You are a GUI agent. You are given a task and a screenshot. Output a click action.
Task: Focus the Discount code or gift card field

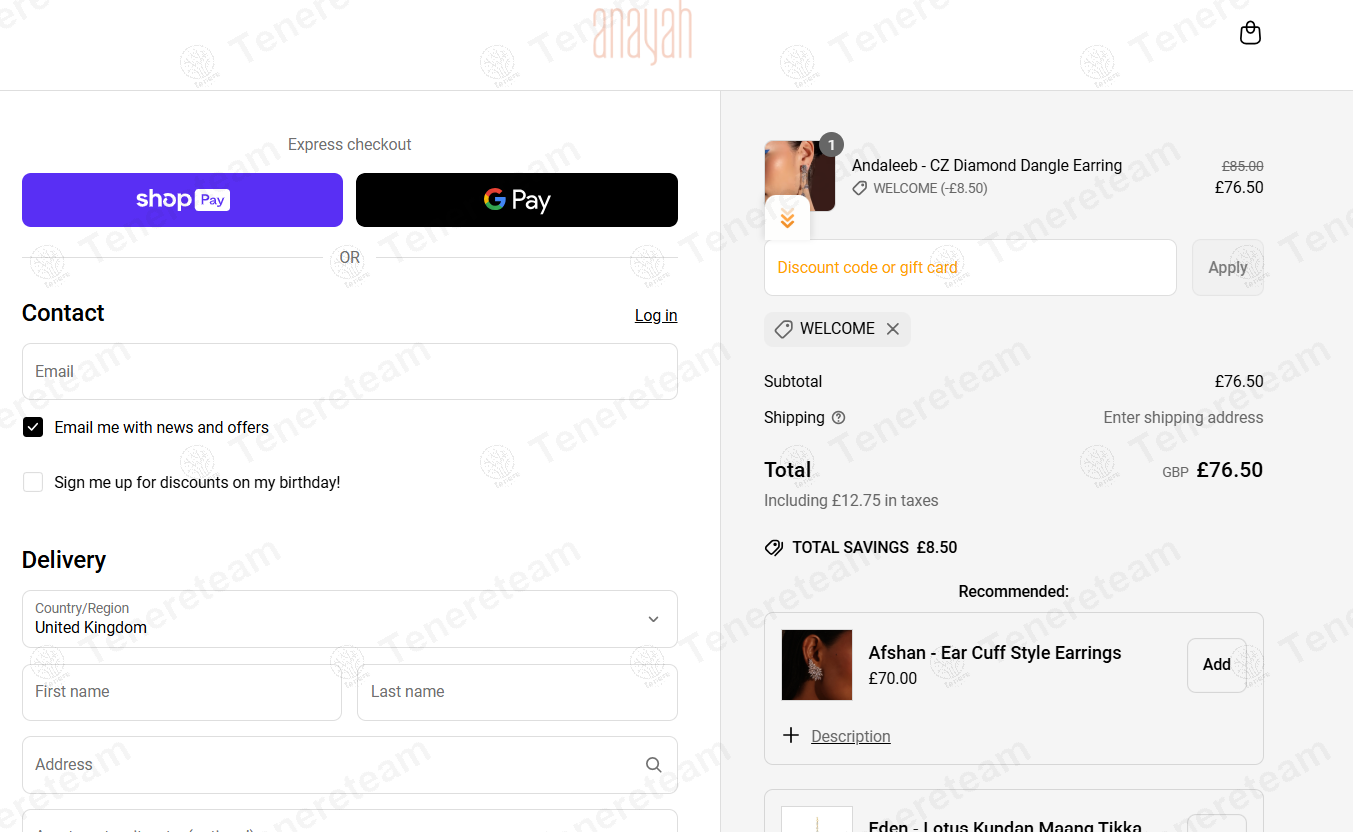970,268
